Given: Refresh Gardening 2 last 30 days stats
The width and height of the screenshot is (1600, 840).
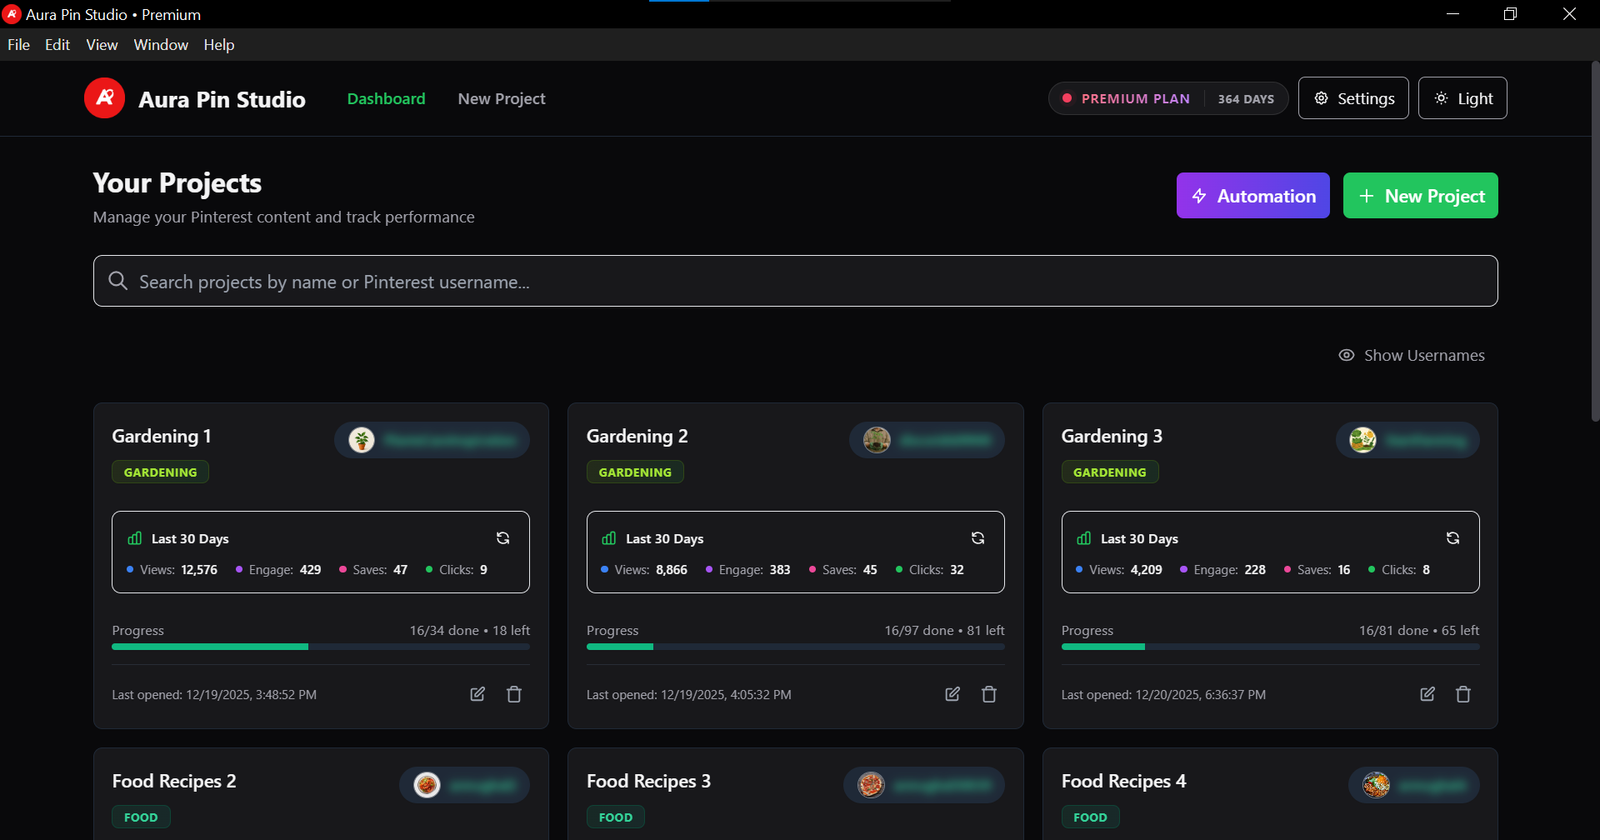Looking at the screenshot, I should (x=978, y=538).
